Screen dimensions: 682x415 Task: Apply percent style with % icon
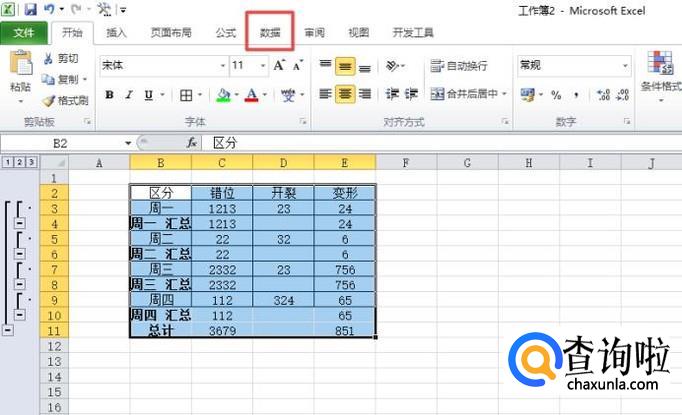pos(556,95)
